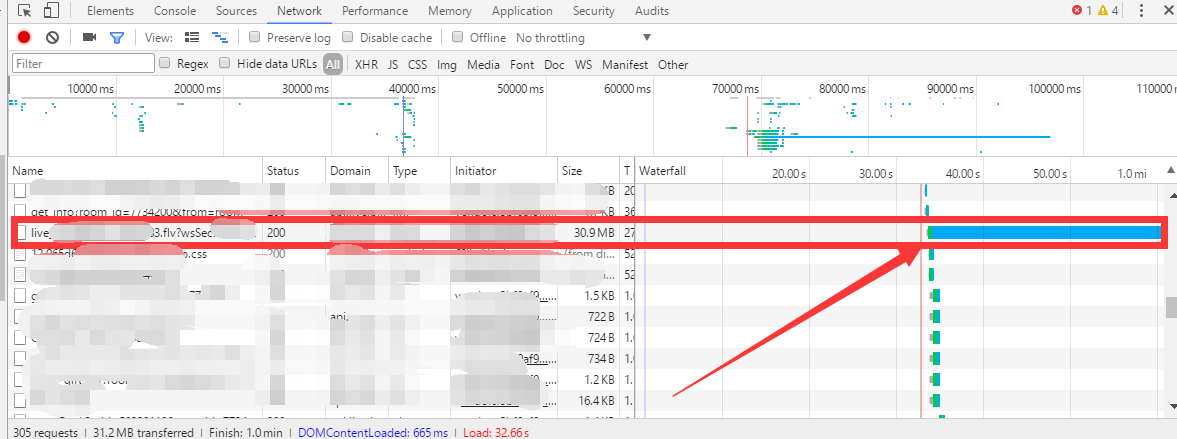Switch to the Console tab
The height and width of the screenshot is (439, 1177).
point(175,11)
